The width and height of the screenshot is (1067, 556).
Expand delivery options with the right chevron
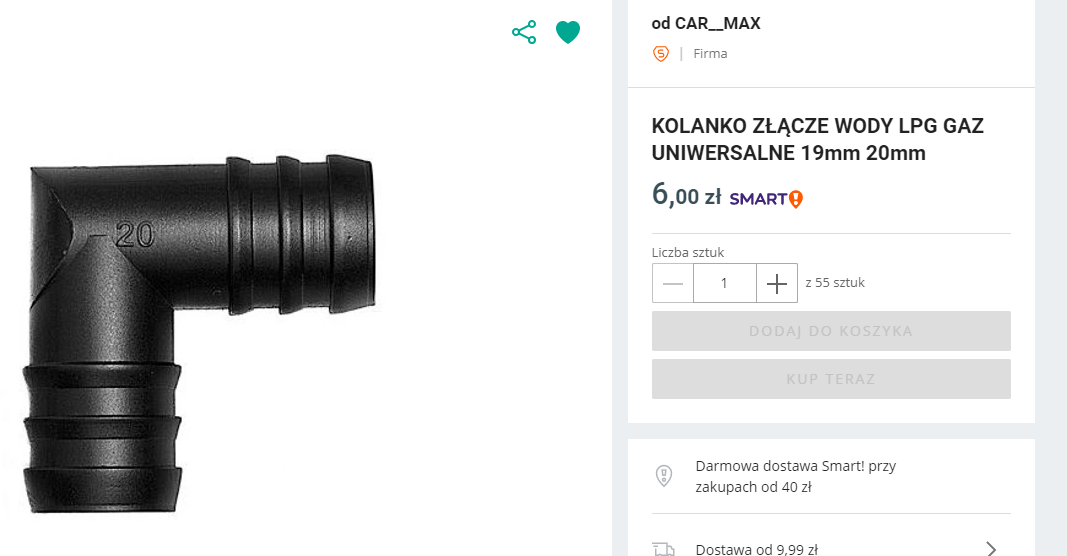(991, 548)
